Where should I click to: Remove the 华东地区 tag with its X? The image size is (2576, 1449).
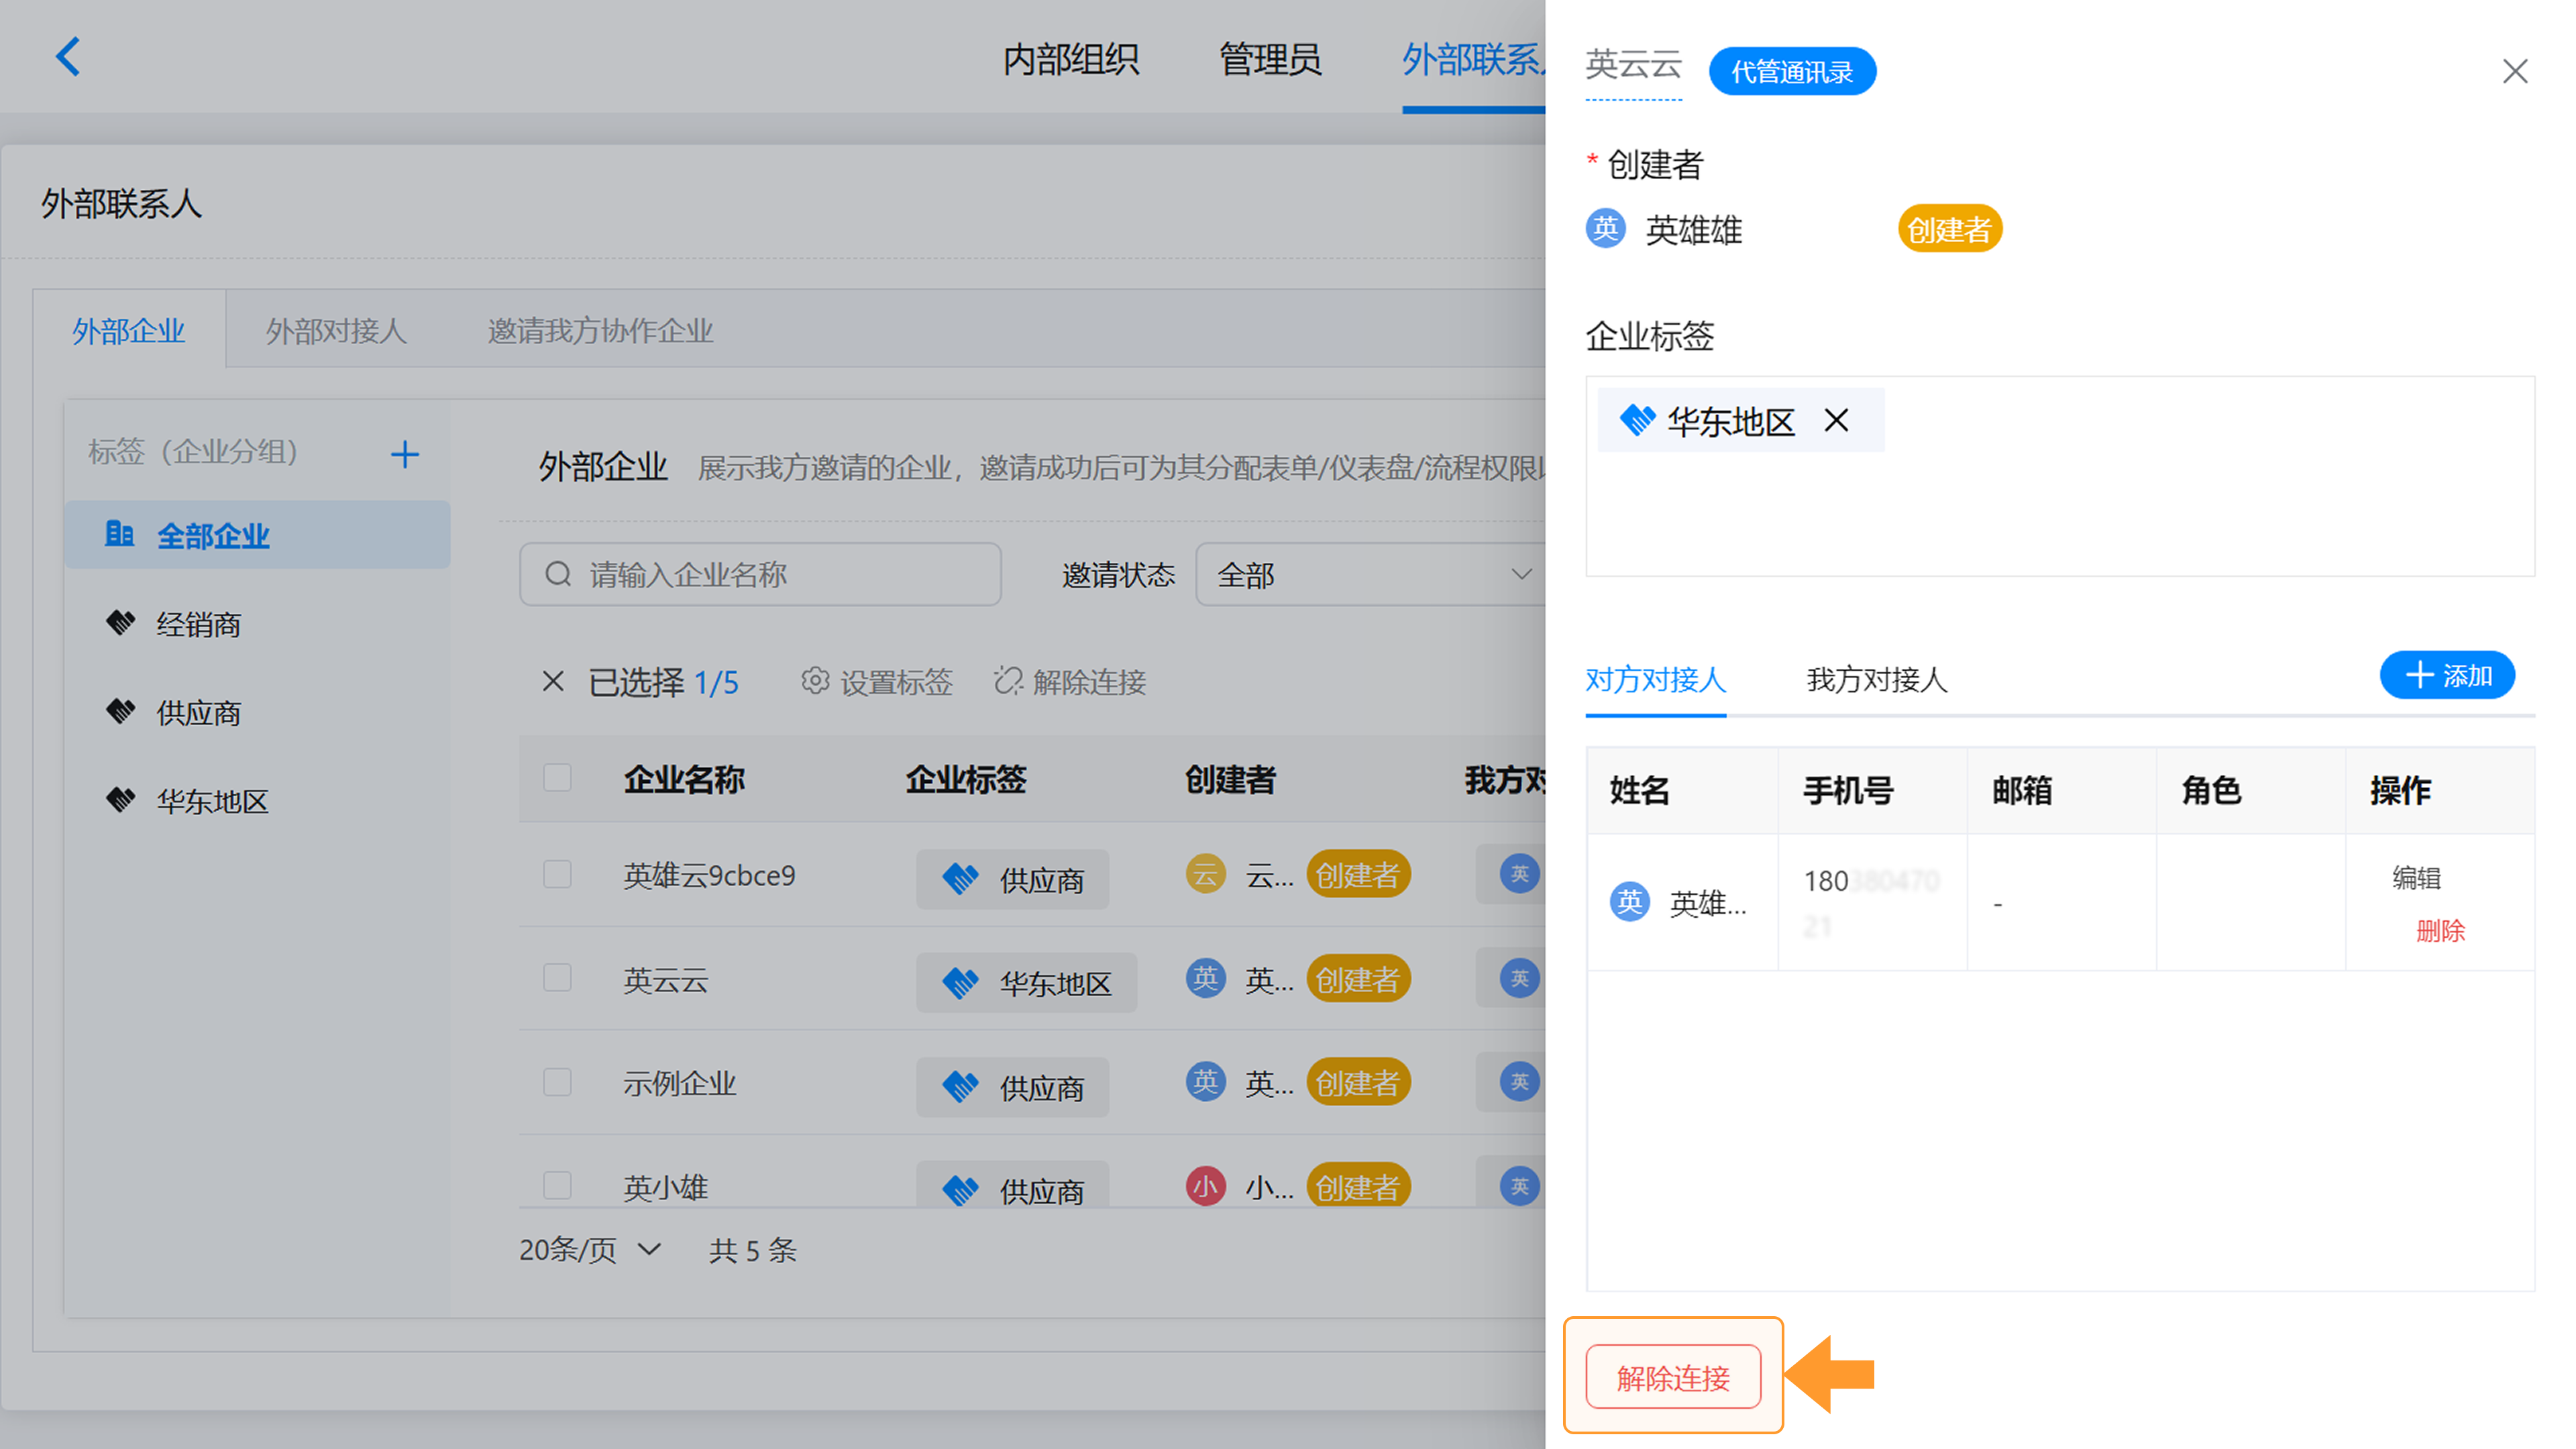[x=1836, y=420]
